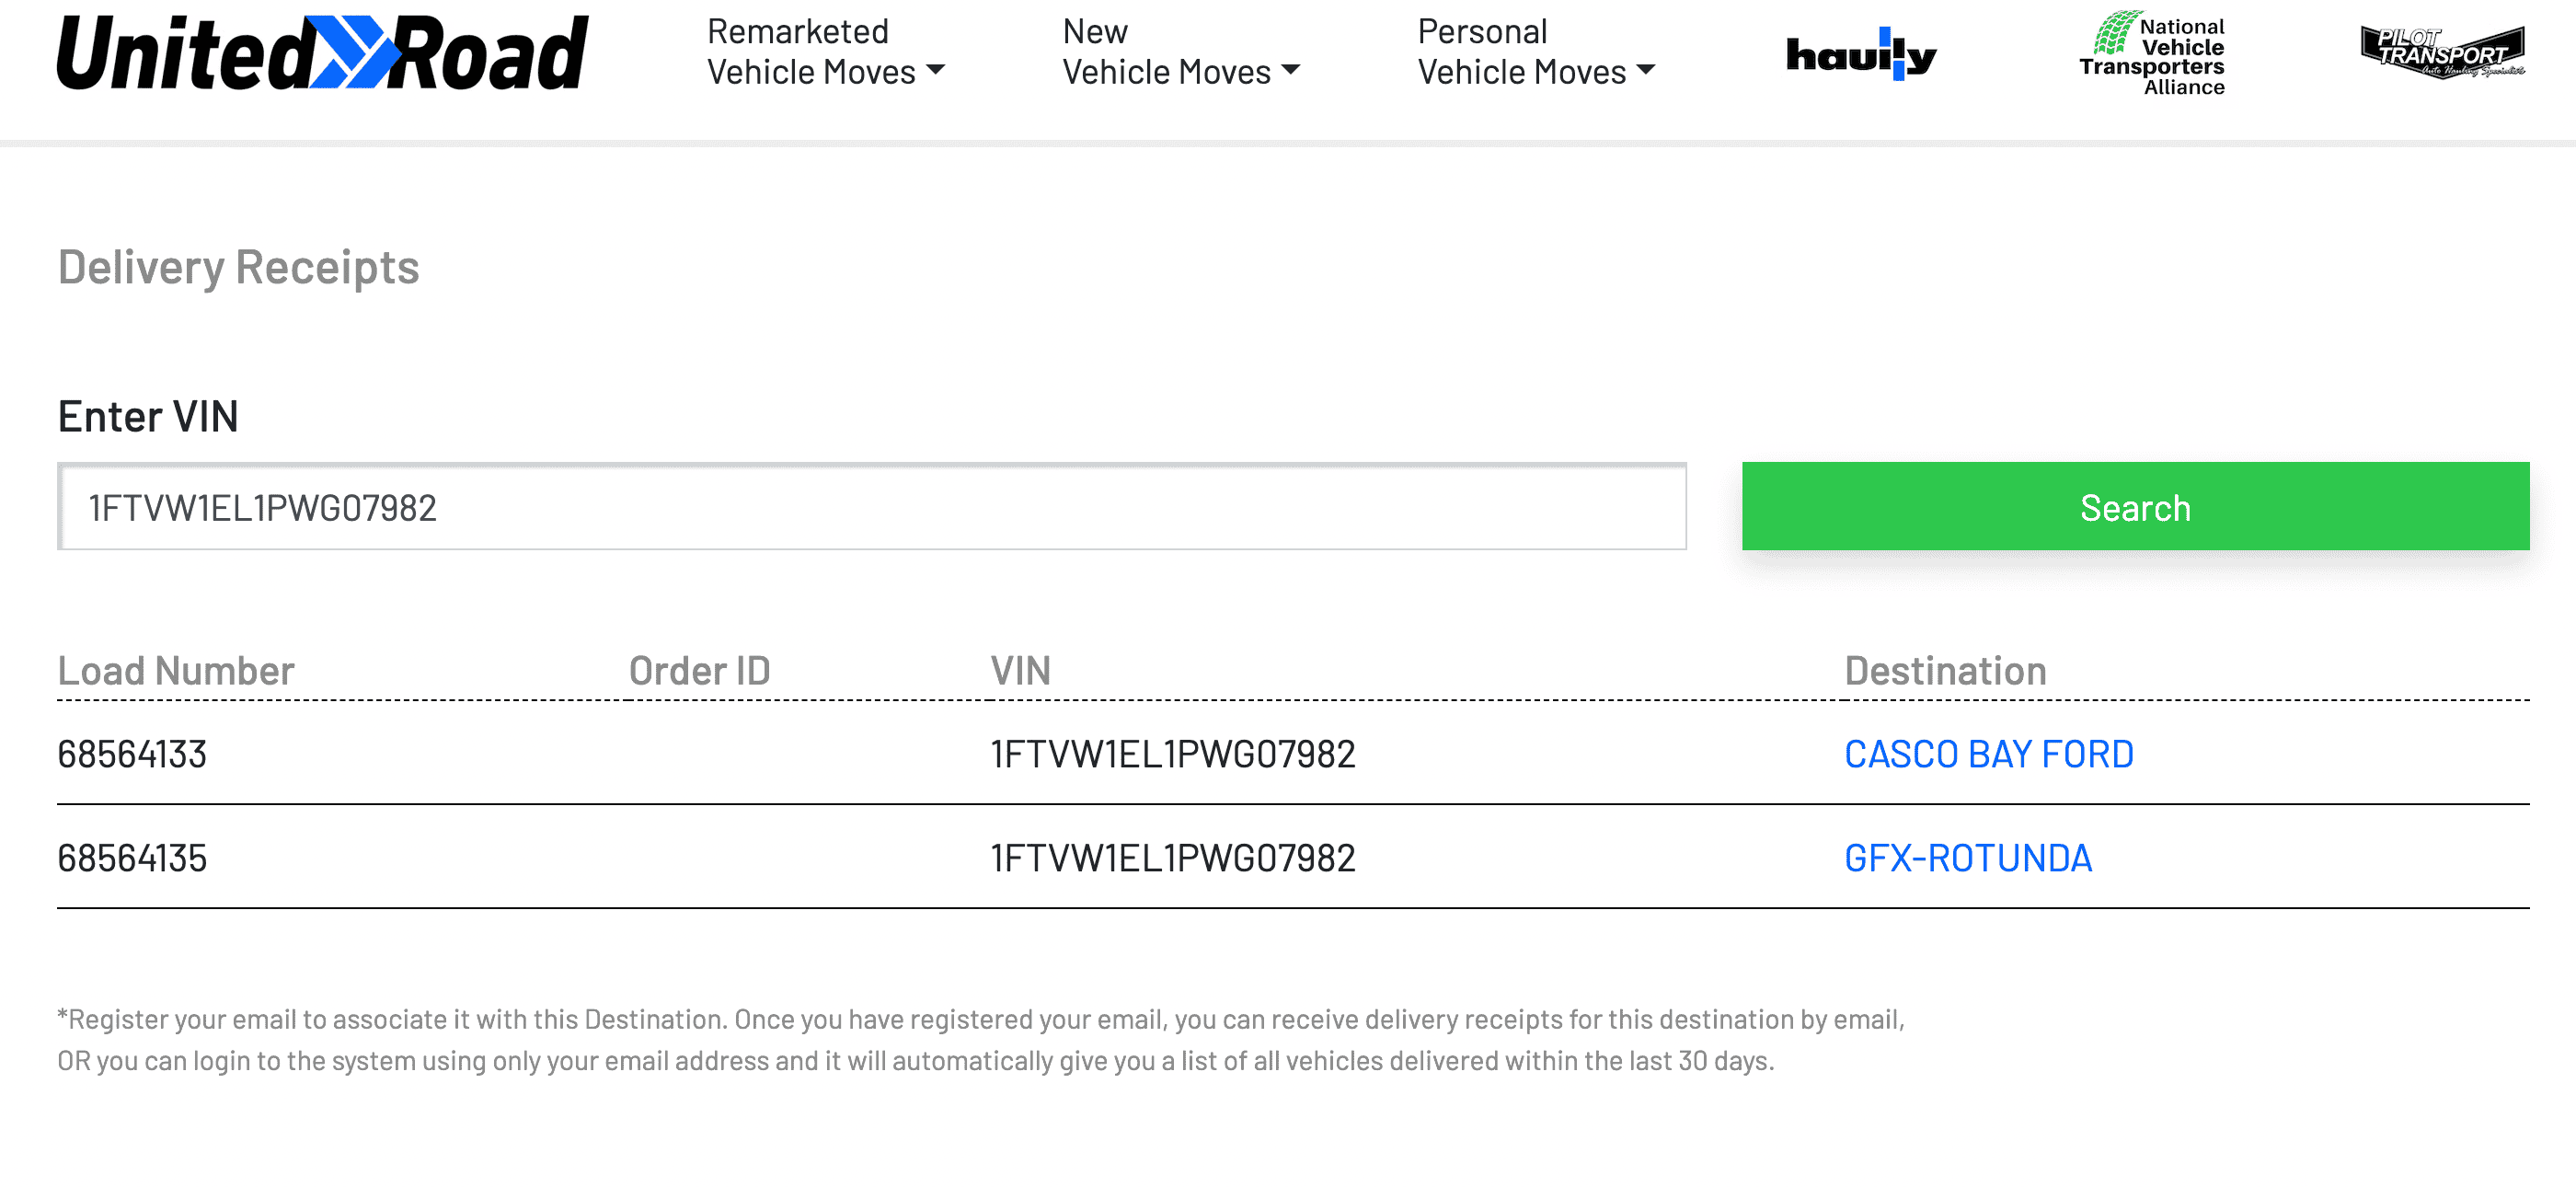The image size is (2576, 1187).
Task: Open the Haully logo link
Action: [1860, 55]
